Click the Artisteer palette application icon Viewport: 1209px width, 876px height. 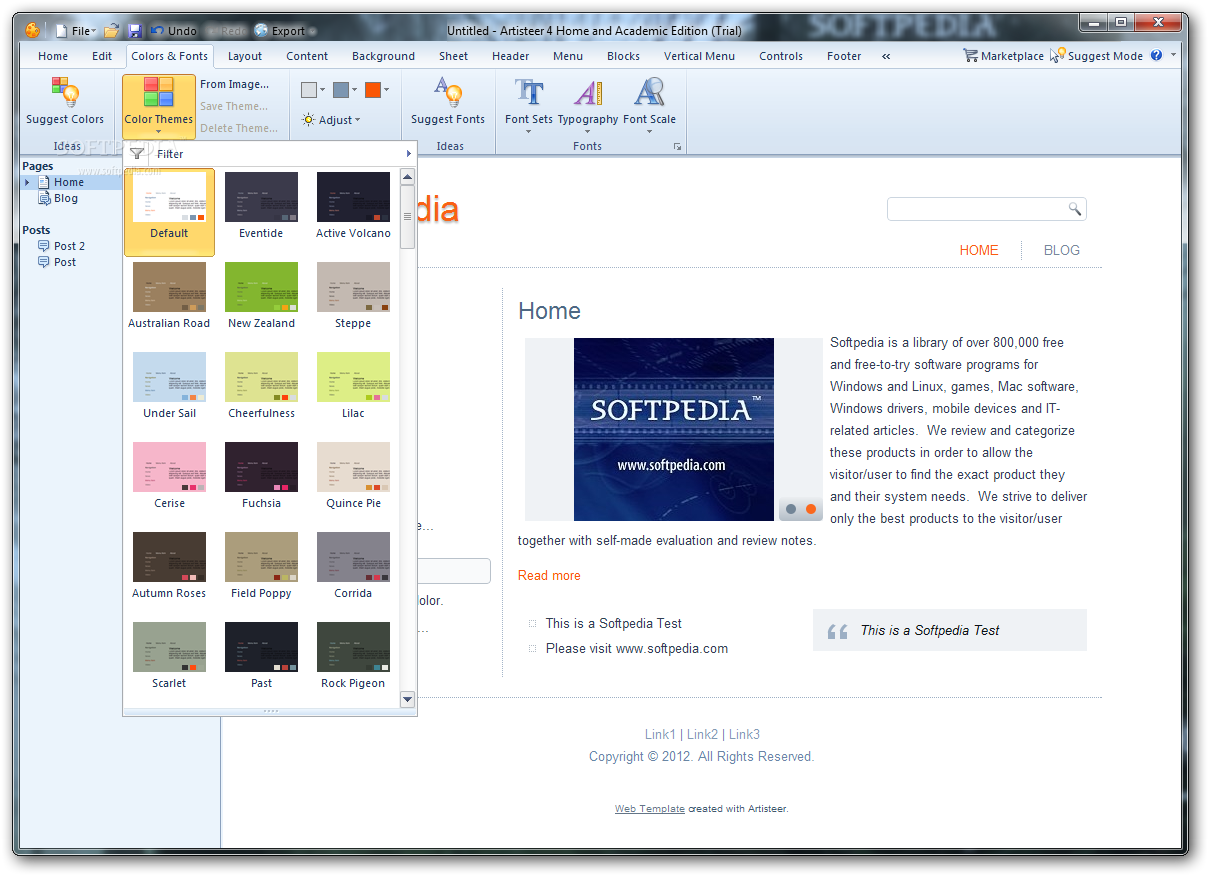(x=33, y=30)
